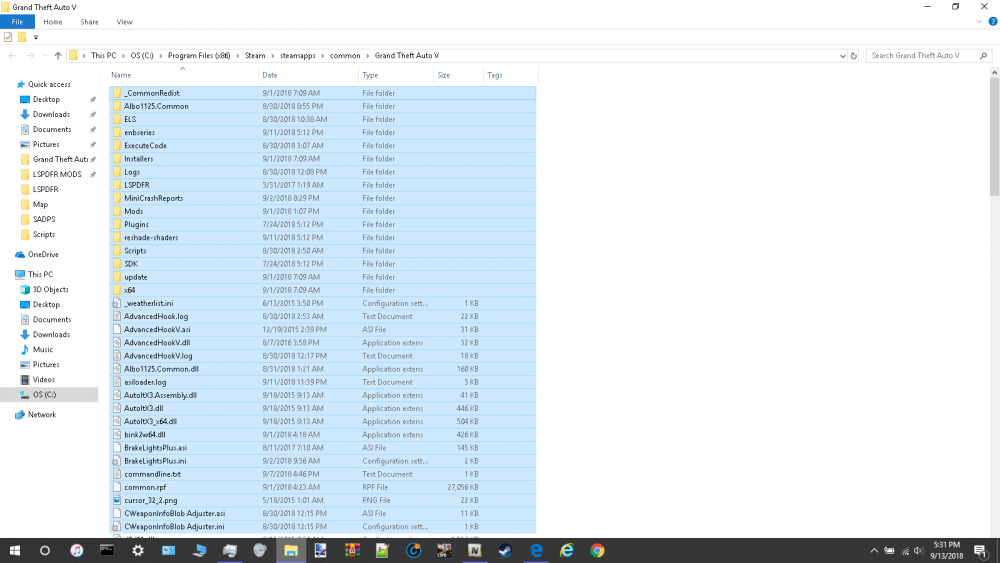Select the commandline.txt file

(323, 474)
